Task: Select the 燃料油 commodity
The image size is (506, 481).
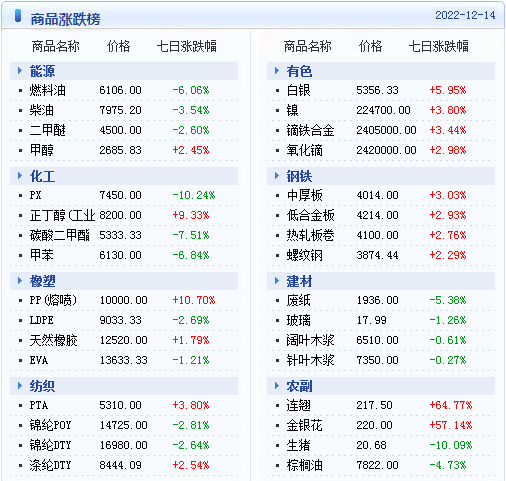Action: [48, 90]
